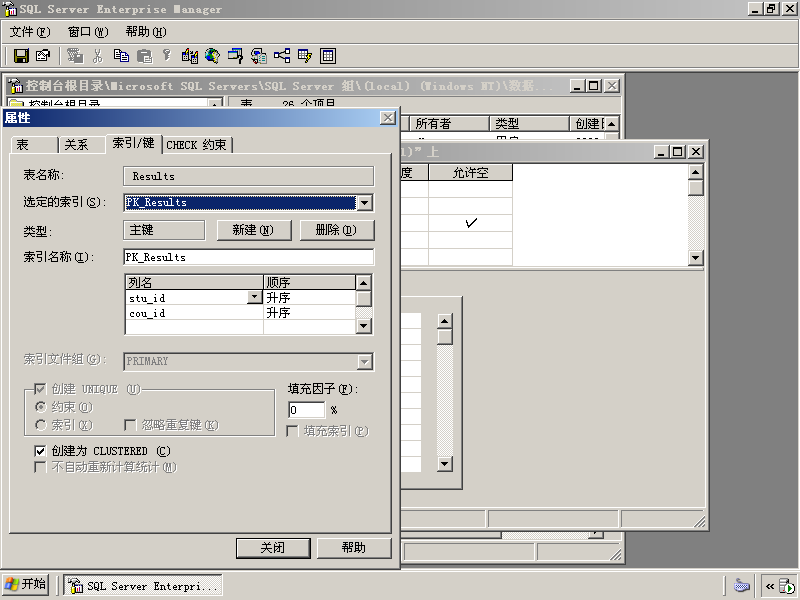
Task: Click the greyed Save change script icon
Action: point(75,56)
